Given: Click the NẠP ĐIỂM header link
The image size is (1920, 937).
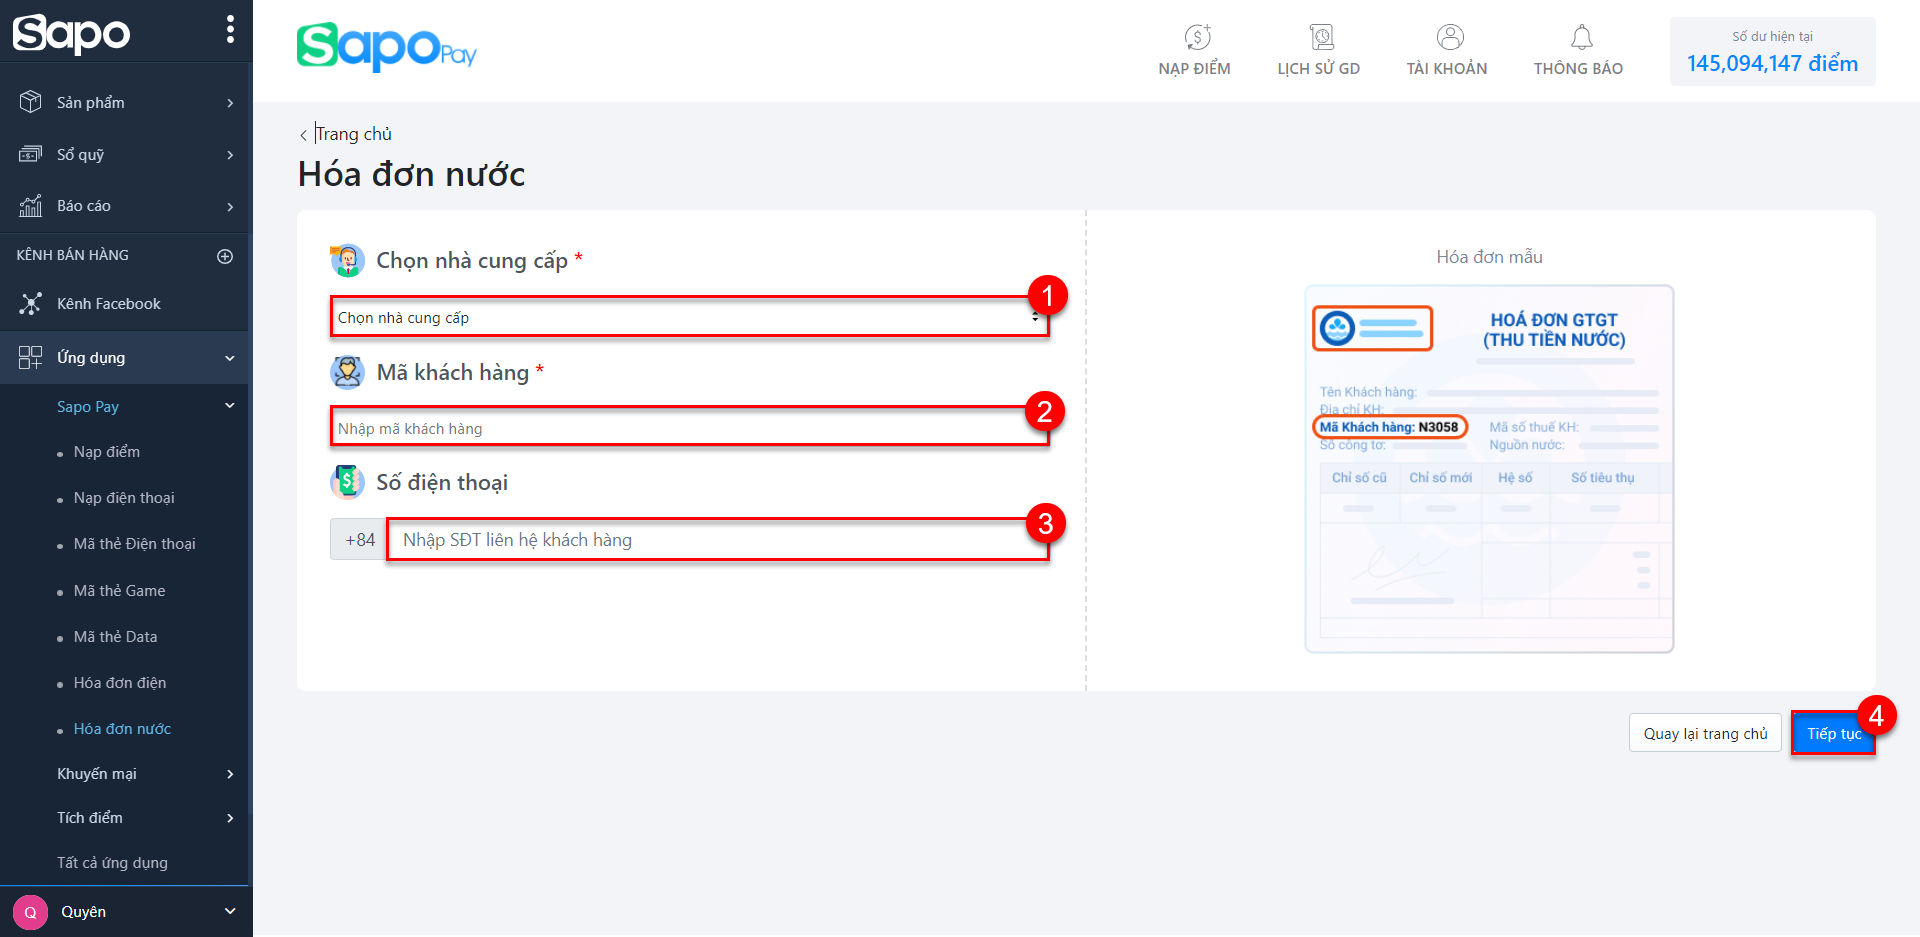Looking at the screenshot, I should pos(1194,68).
